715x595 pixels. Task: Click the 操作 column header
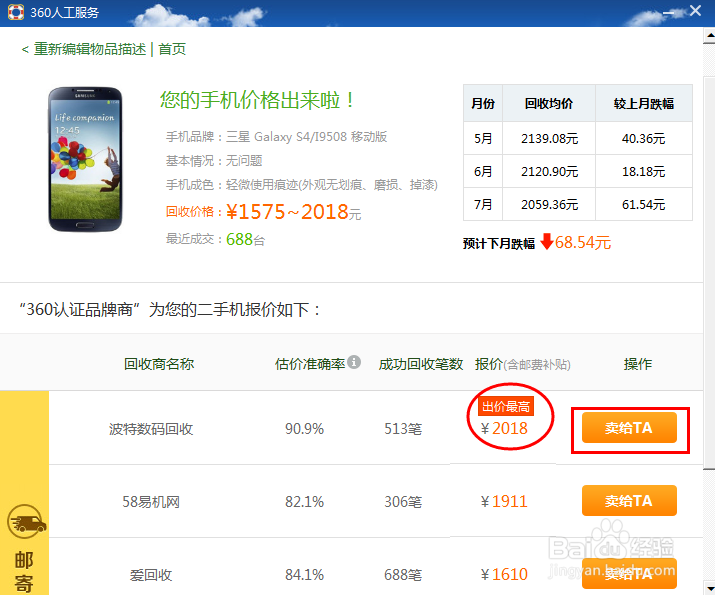[x=638, y=364]
